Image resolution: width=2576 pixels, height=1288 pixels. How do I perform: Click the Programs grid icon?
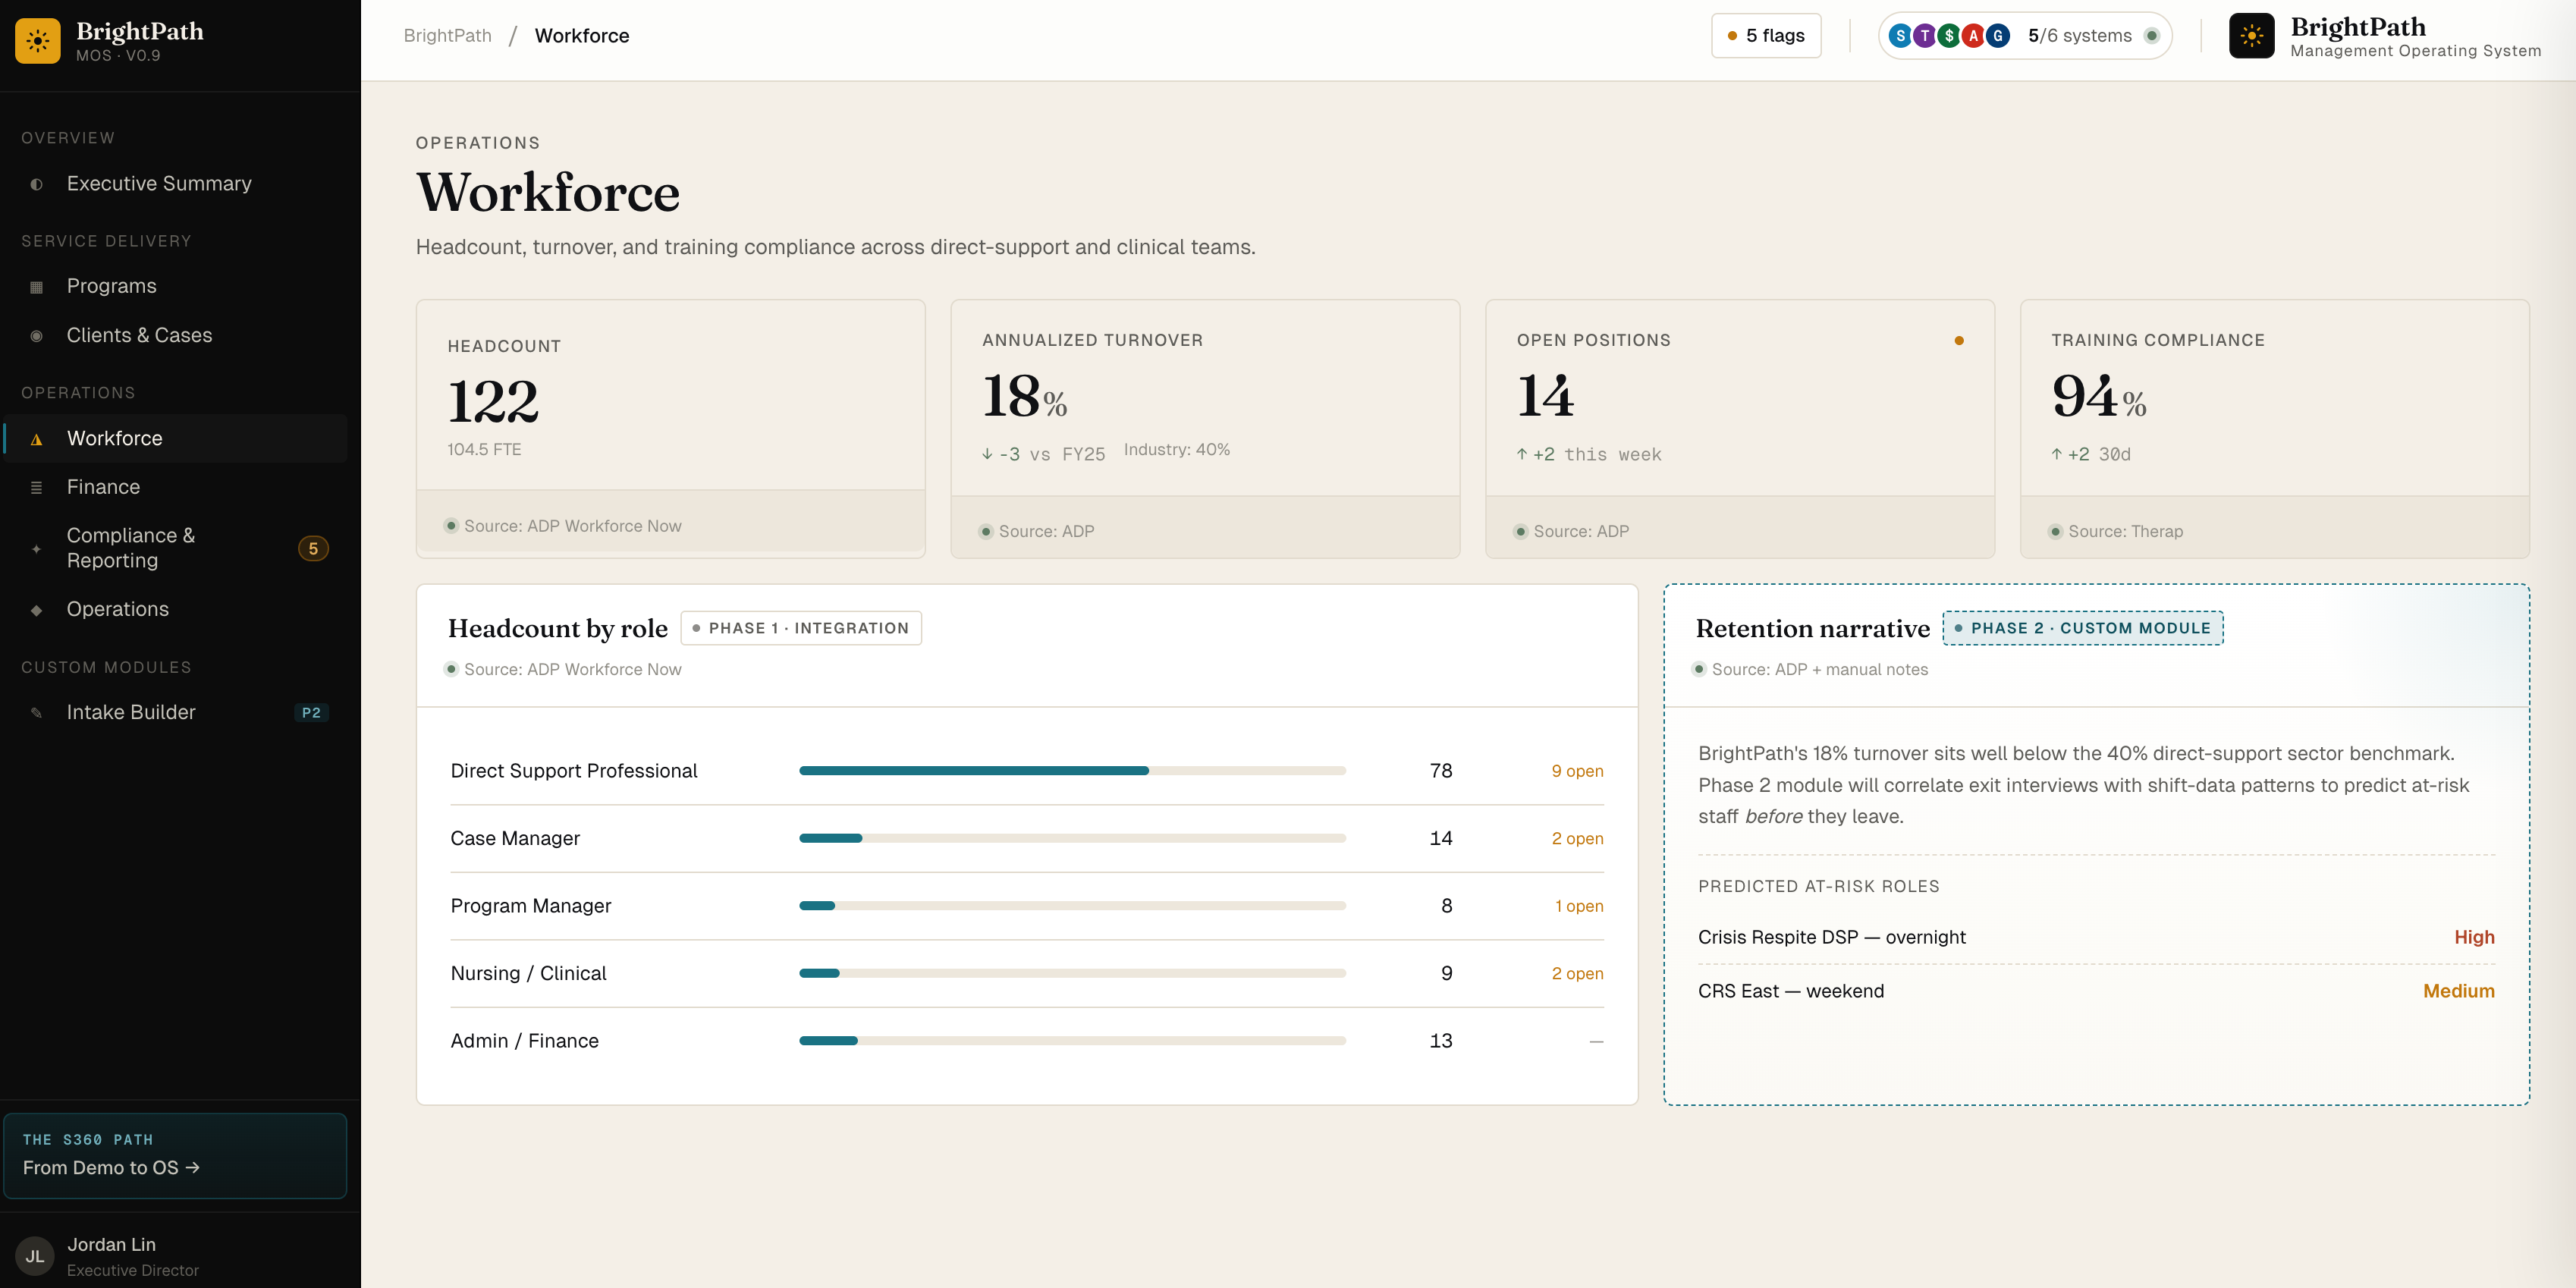pos(36,287)
